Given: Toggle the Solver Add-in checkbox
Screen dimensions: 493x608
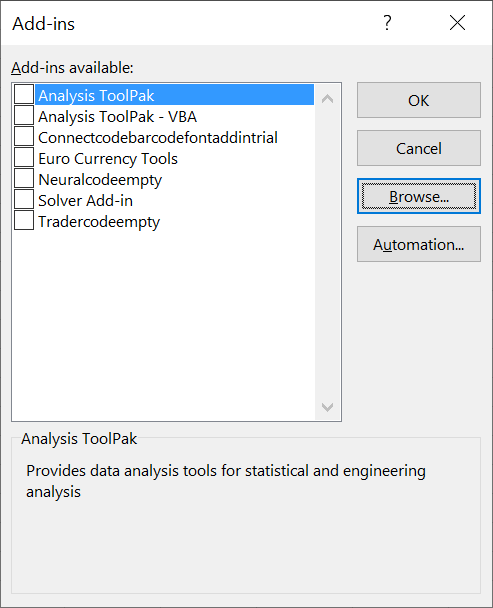Looking at the screenshot, I should (24, 199).
